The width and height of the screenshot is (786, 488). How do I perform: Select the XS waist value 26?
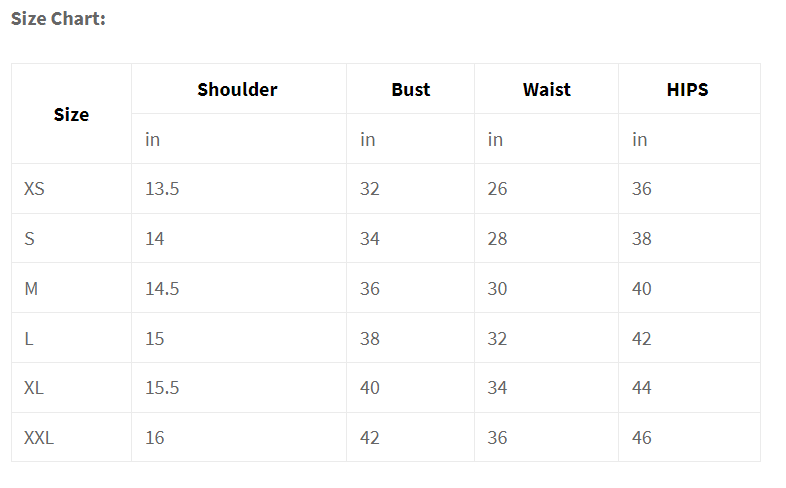point(497,188)
